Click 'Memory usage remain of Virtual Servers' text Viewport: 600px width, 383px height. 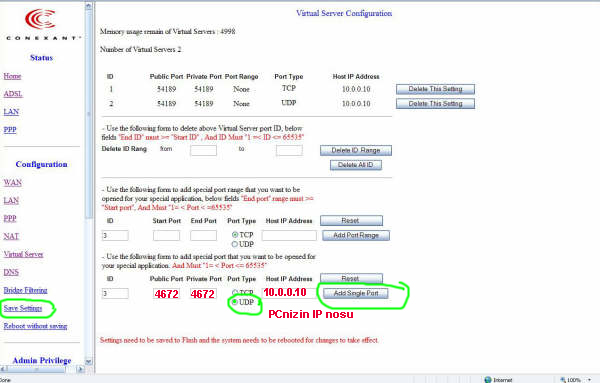(168, 32)
